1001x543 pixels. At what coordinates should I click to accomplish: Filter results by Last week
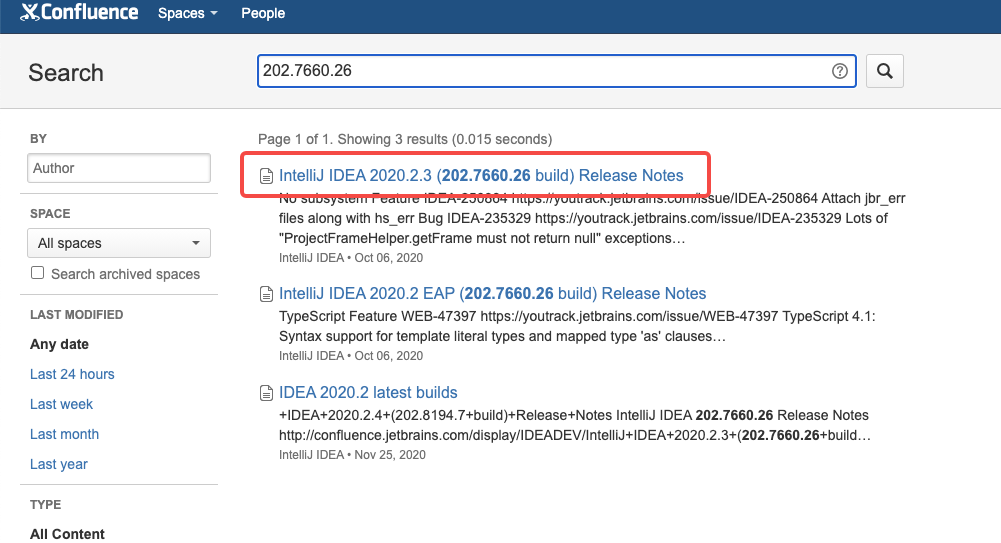tap(61, 405)
